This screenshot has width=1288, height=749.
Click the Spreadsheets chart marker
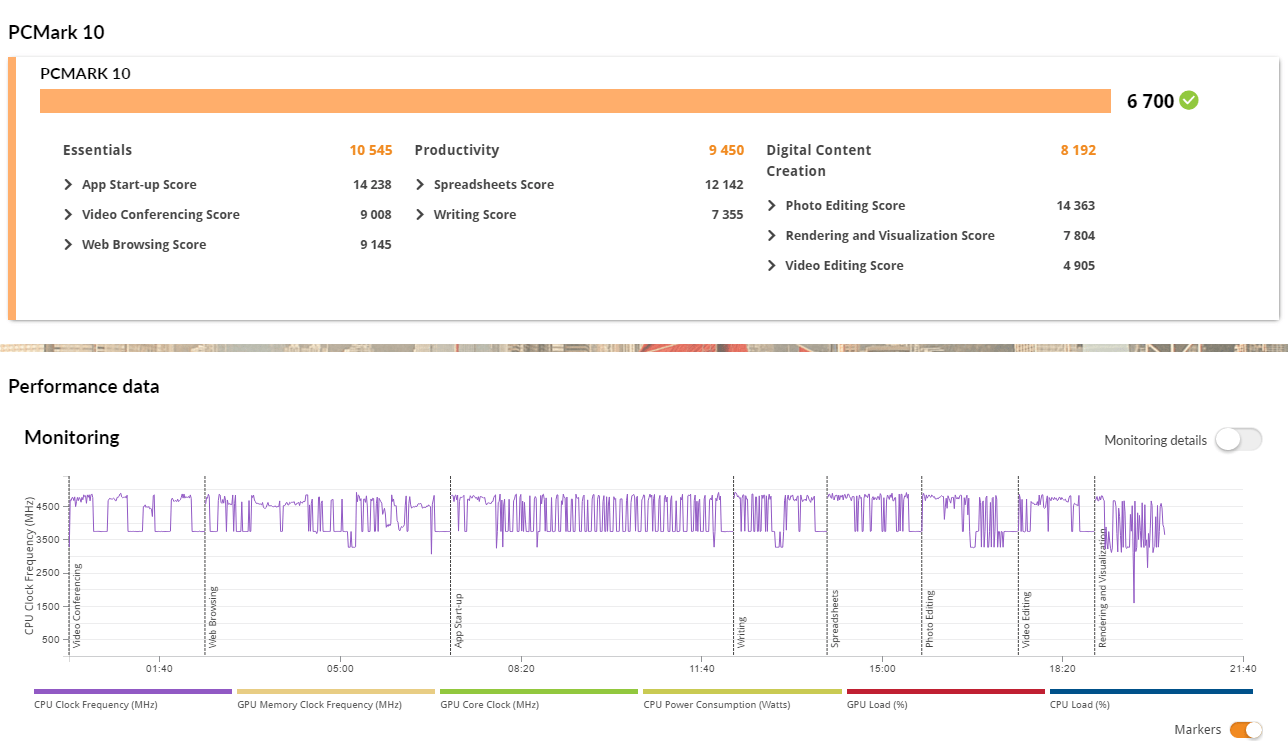point(834,618)
